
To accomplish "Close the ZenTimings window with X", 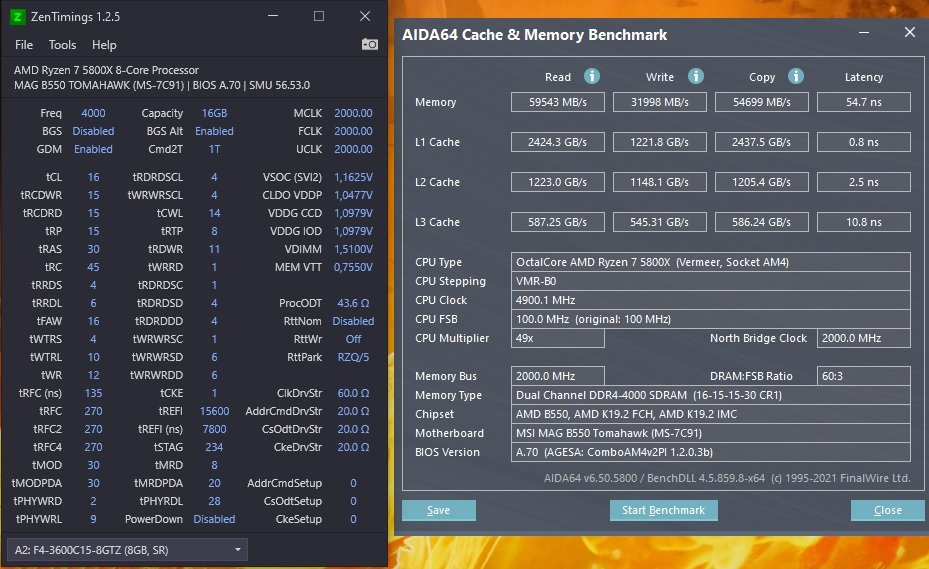I will [365, 16].
